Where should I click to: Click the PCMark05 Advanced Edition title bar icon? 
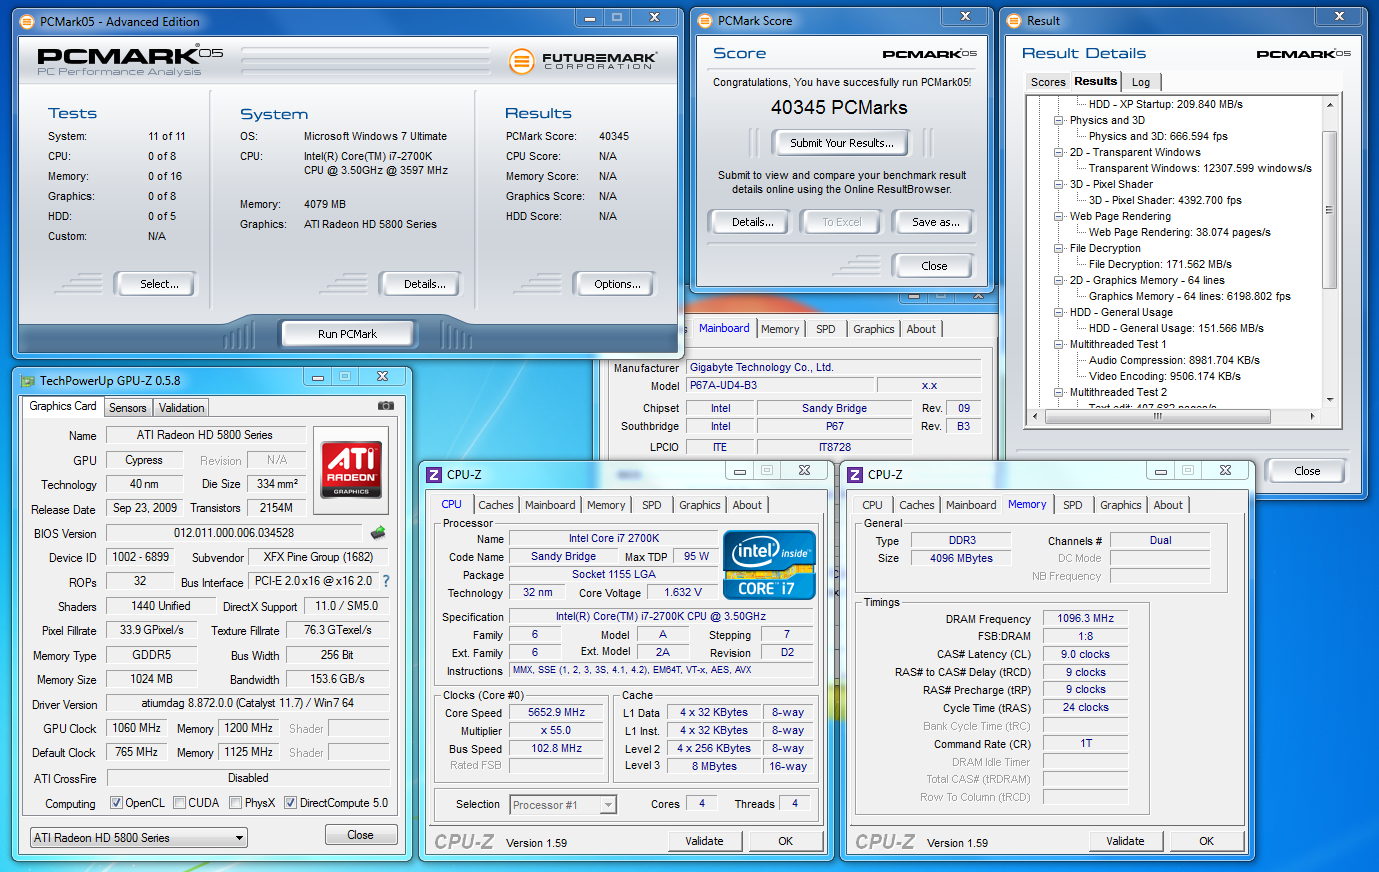[x=26, y=21]
